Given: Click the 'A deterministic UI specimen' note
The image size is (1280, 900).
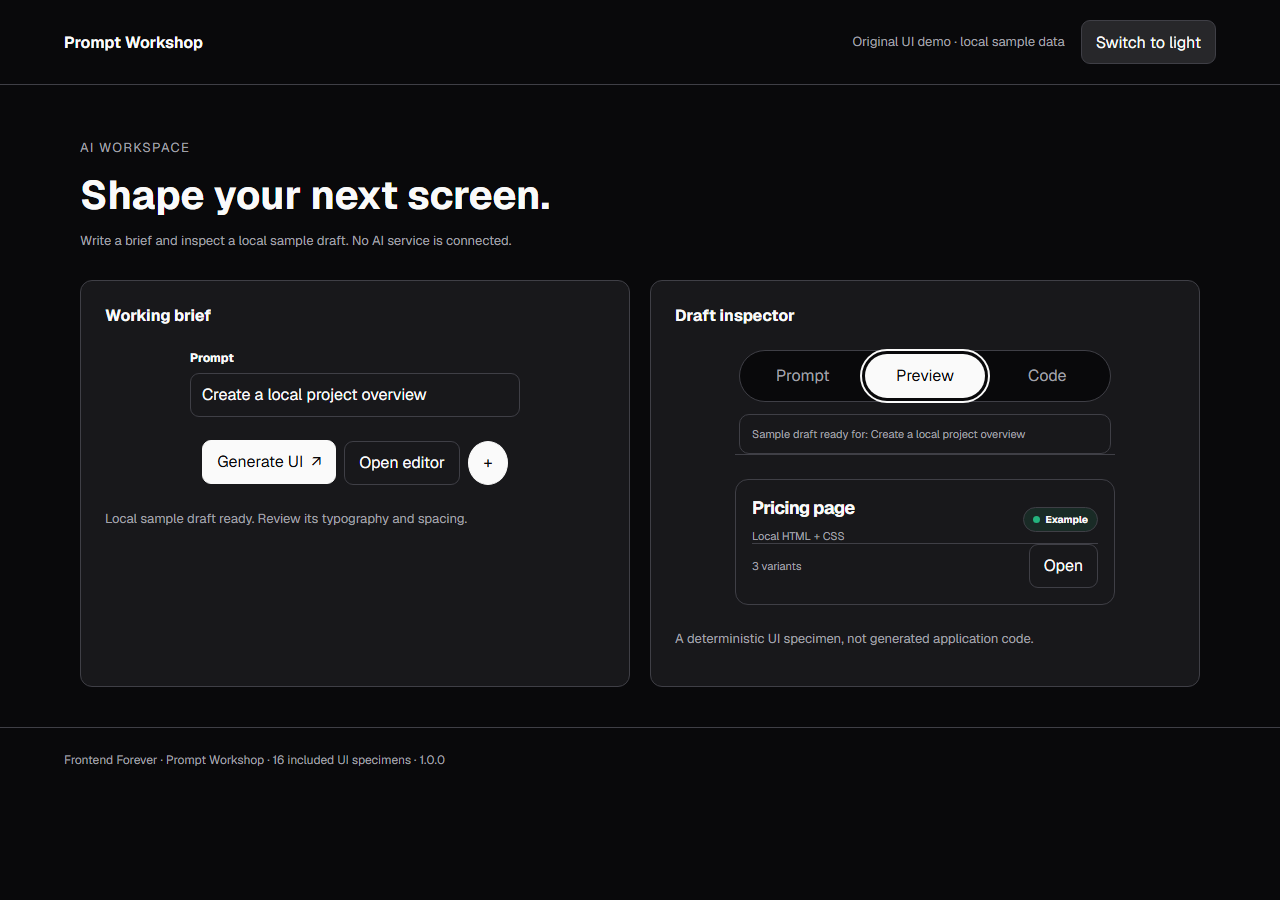Looking at the screenshot, I should click(x=854, y=638).
